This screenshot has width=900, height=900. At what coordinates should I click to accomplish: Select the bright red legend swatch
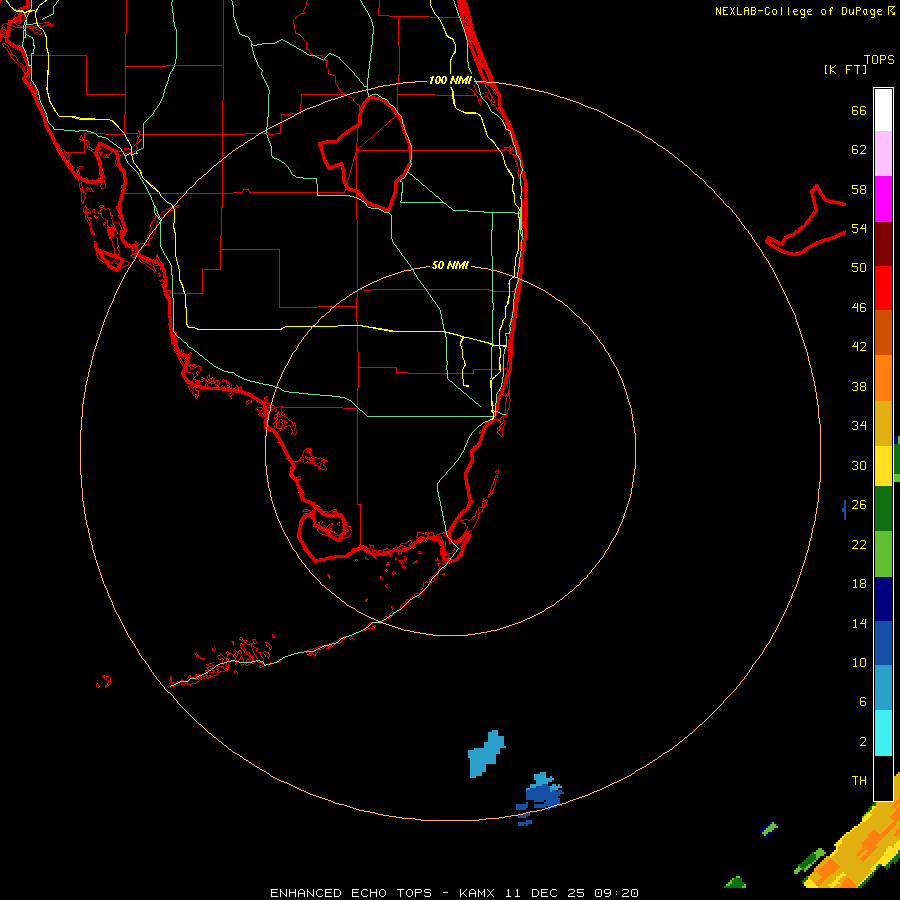tap(883, 288)
